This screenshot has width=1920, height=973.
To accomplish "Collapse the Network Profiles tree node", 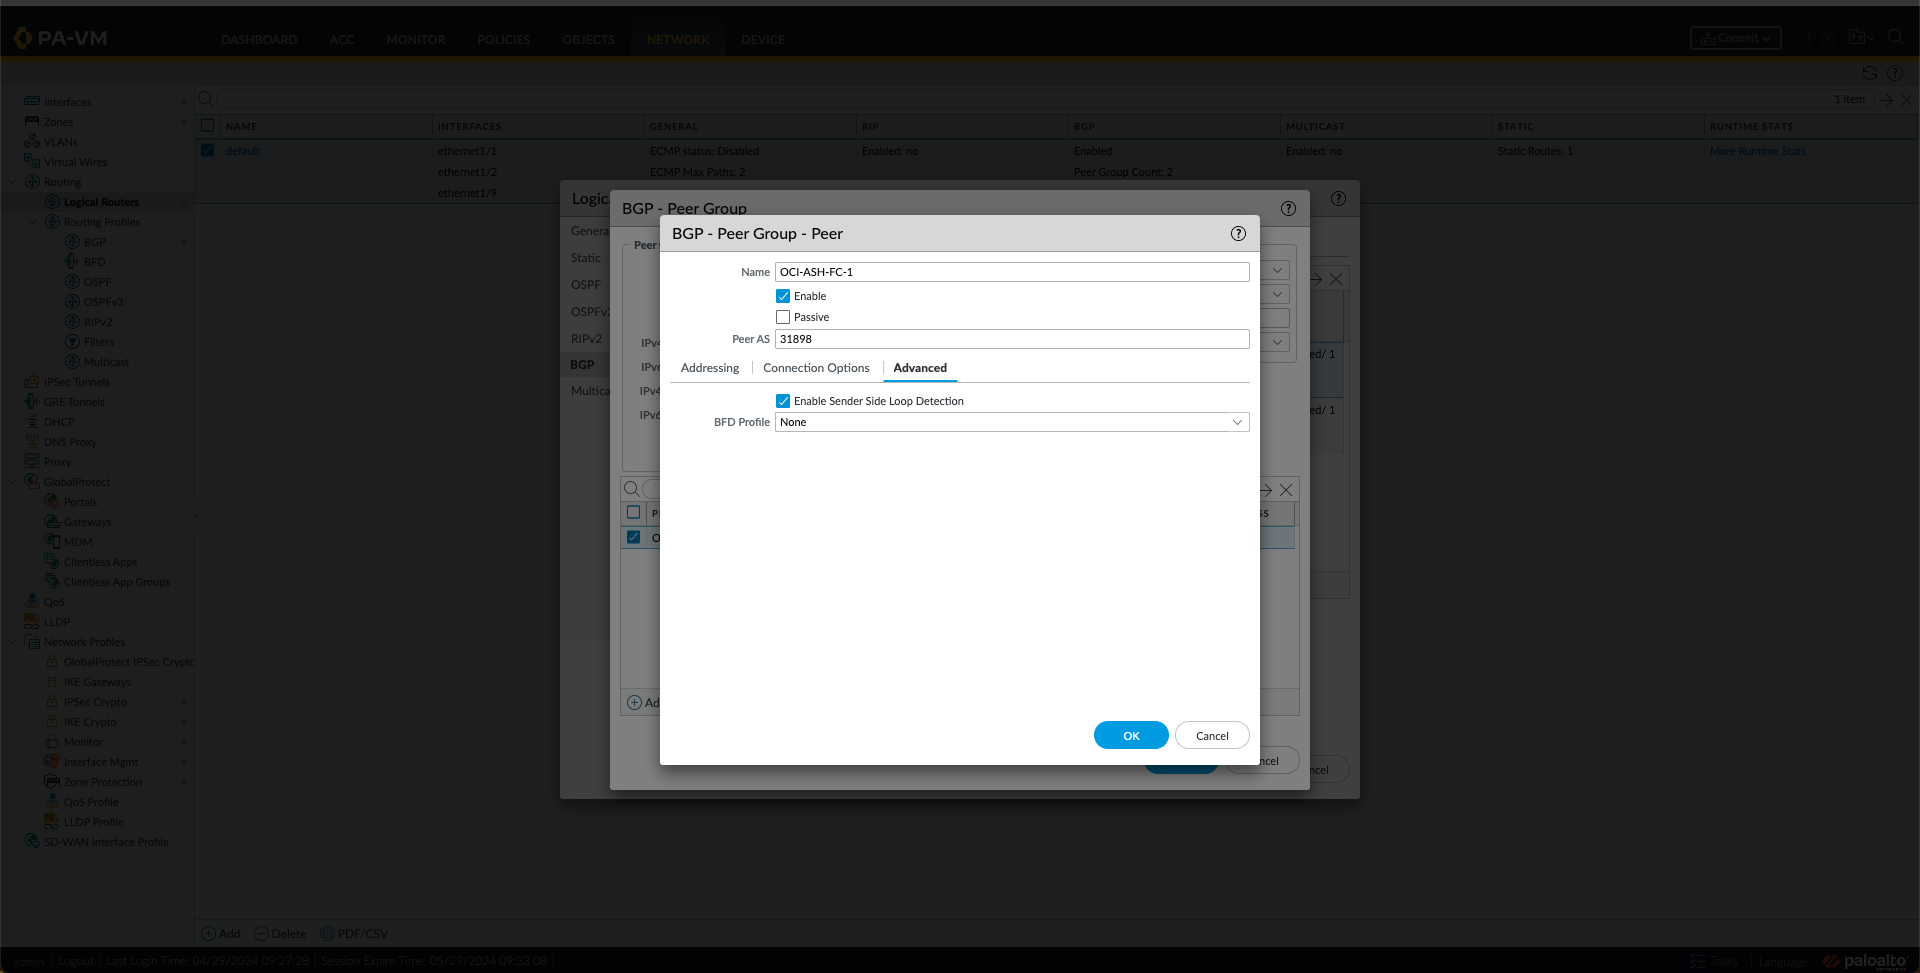I will click(13, 641).
